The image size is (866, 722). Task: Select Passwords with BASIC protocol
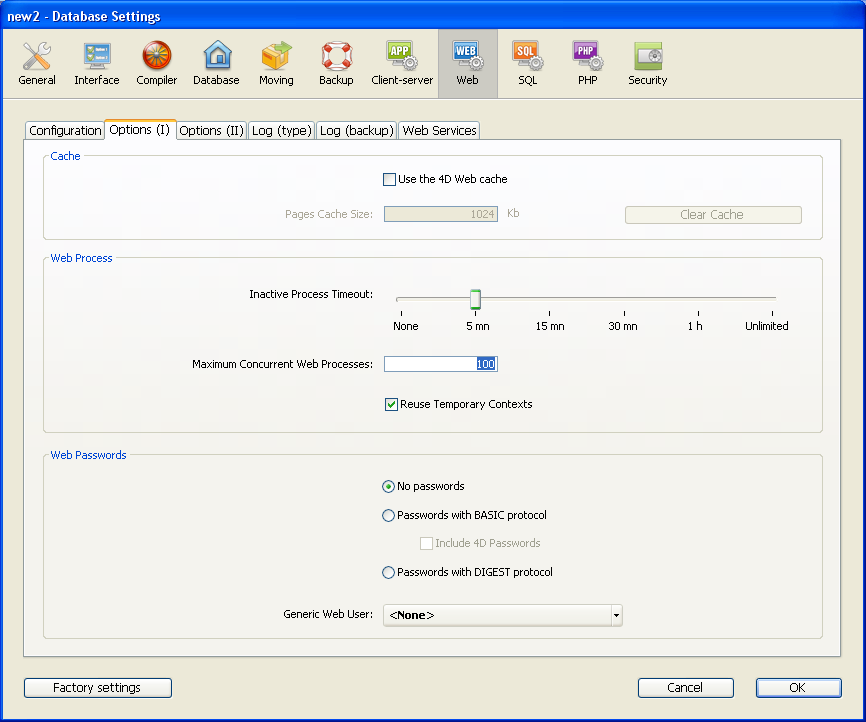click(x=389, y=516)
